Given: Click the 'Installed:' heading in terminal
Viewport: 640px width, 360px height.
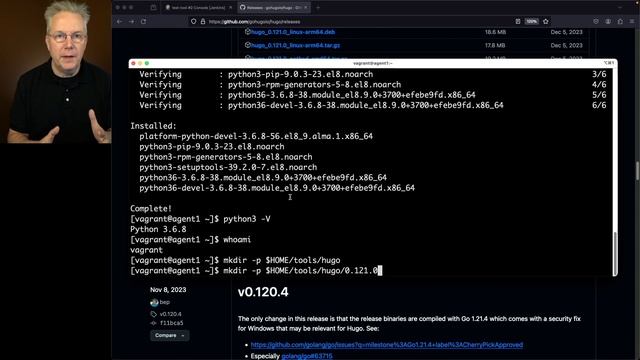Looking at the screenshot, I should coord(153,126).
